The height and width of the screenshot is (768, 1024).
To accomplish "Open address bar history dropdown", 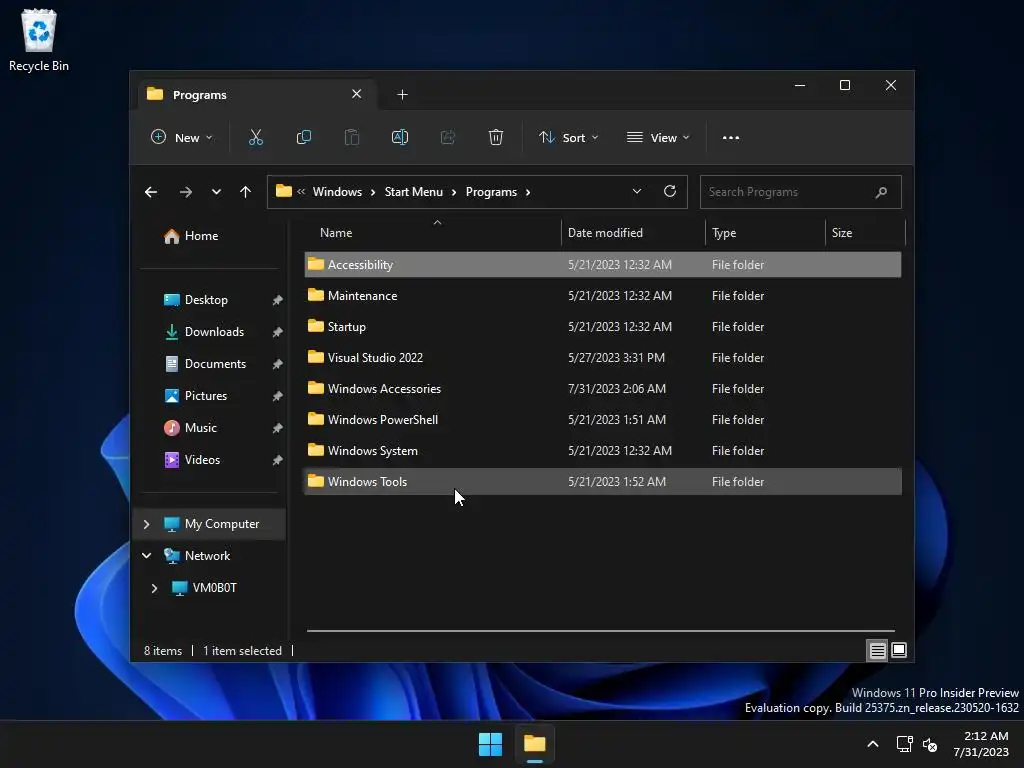I will tap(637, 191).
